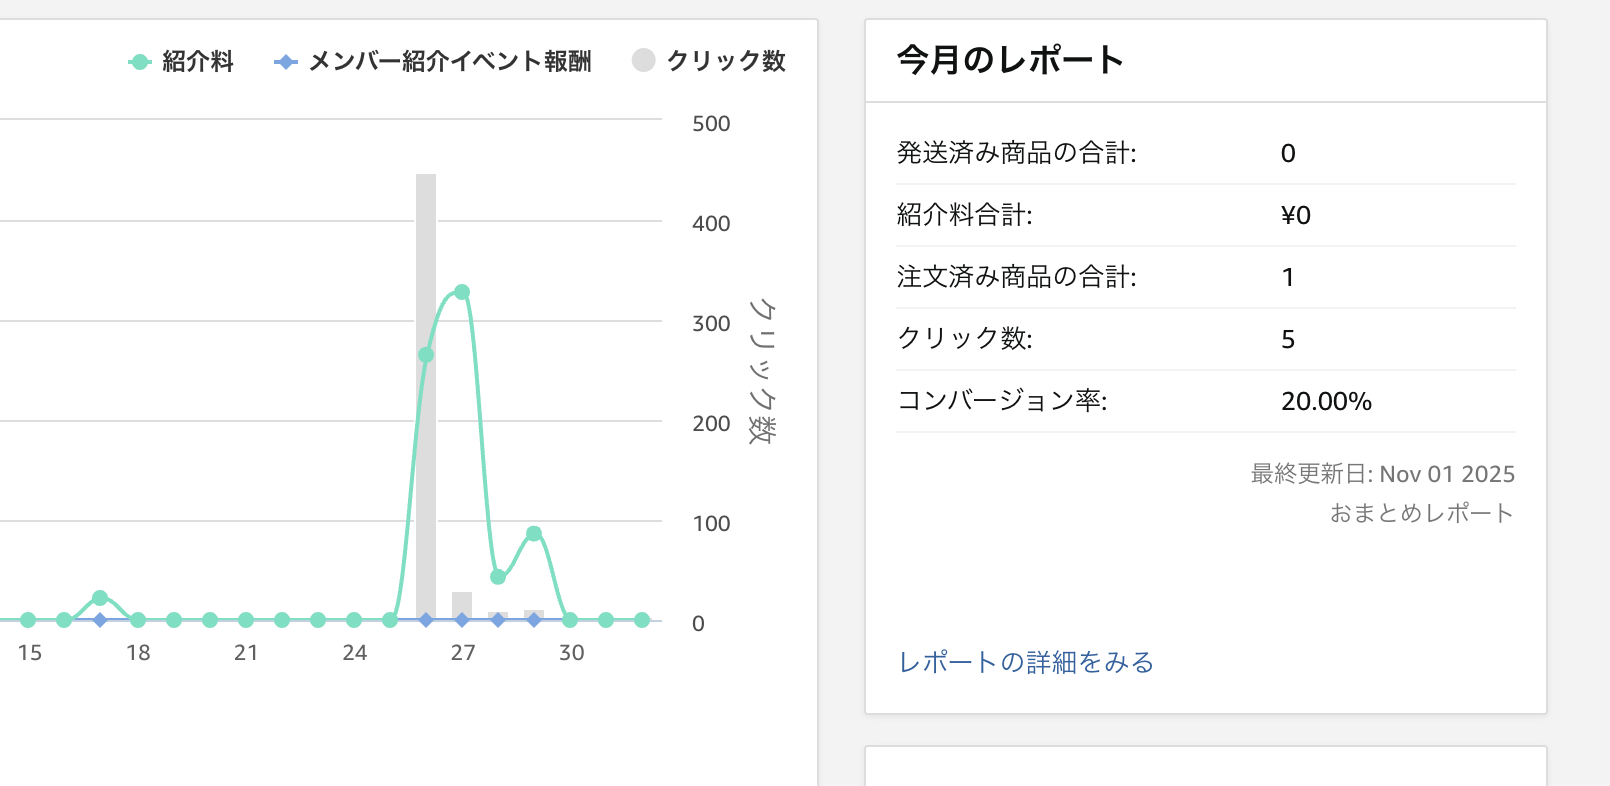This screenshot has width=1610, height=786.
Task: Click the short gray bar at day 27
Action: pos(462,606)
